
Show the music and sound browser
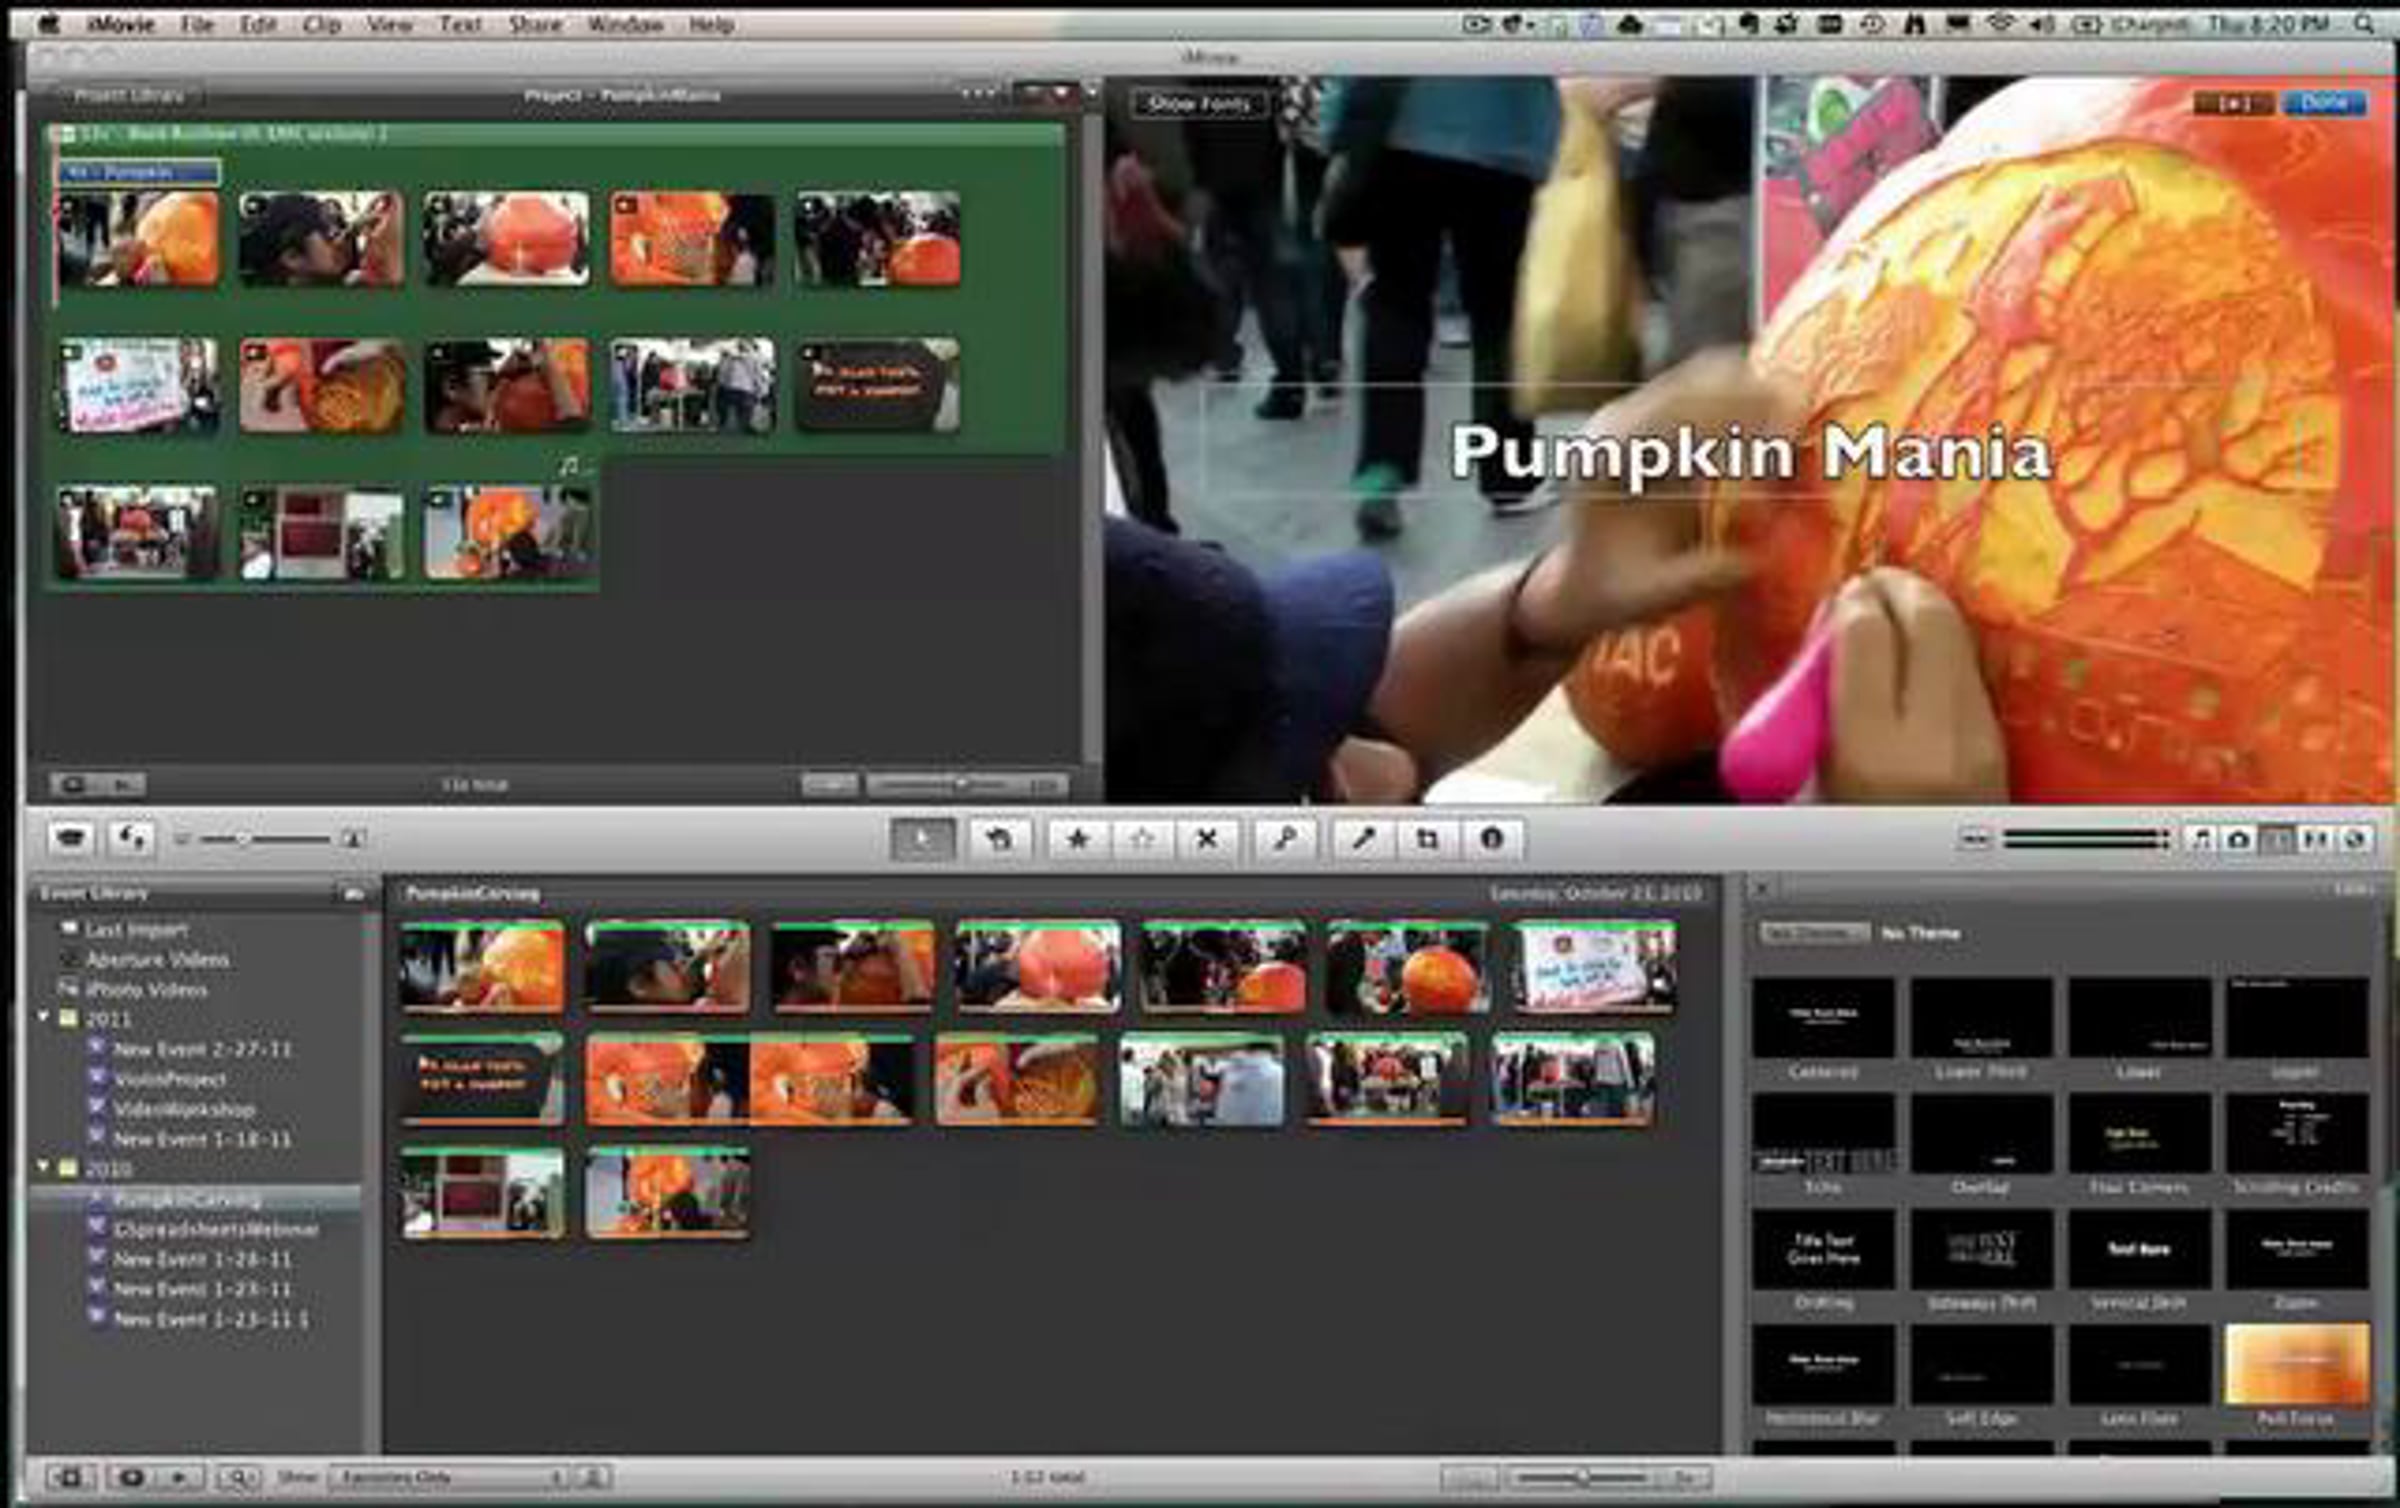(2201, 840)
